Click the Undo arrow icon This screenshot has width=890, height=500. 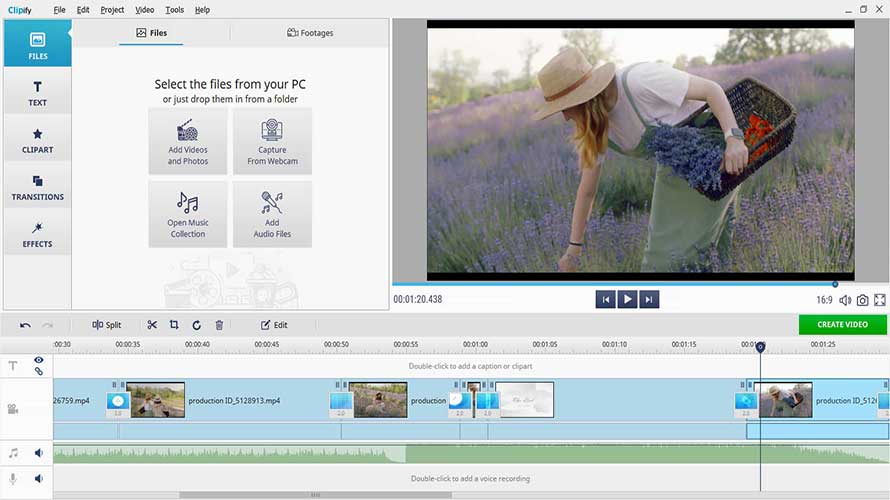point(25,325)
